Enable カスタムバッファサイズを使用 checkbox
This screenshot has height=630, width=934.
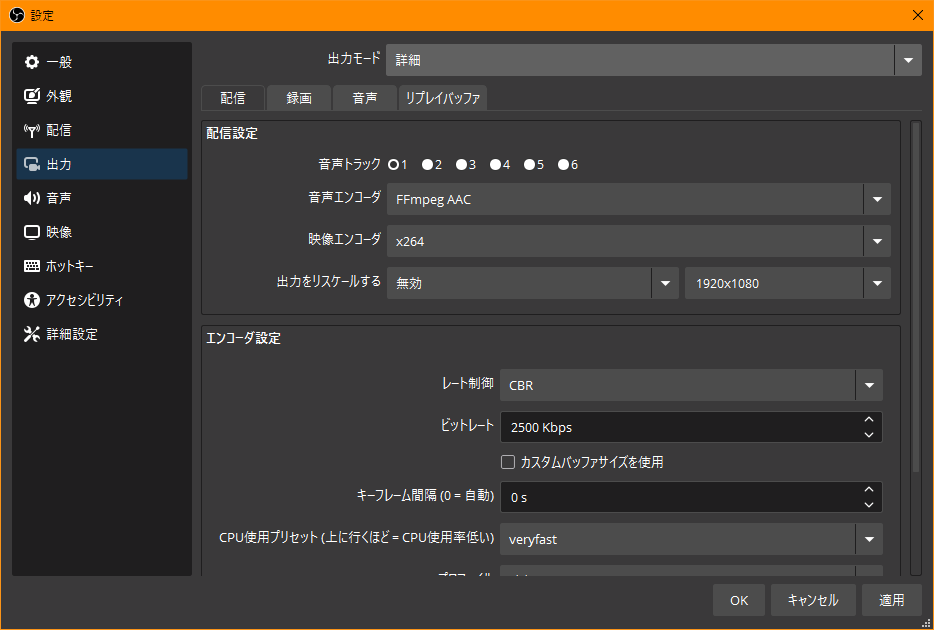click(508, 462)
